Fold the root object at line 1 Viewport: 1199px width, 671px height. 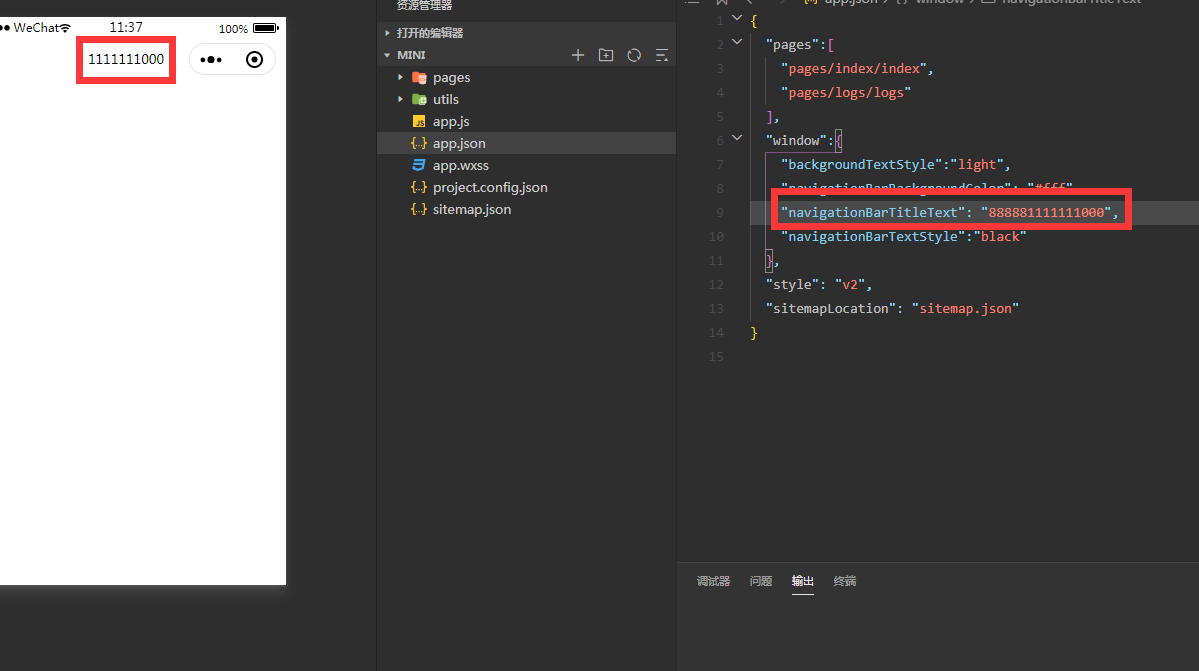736,18
